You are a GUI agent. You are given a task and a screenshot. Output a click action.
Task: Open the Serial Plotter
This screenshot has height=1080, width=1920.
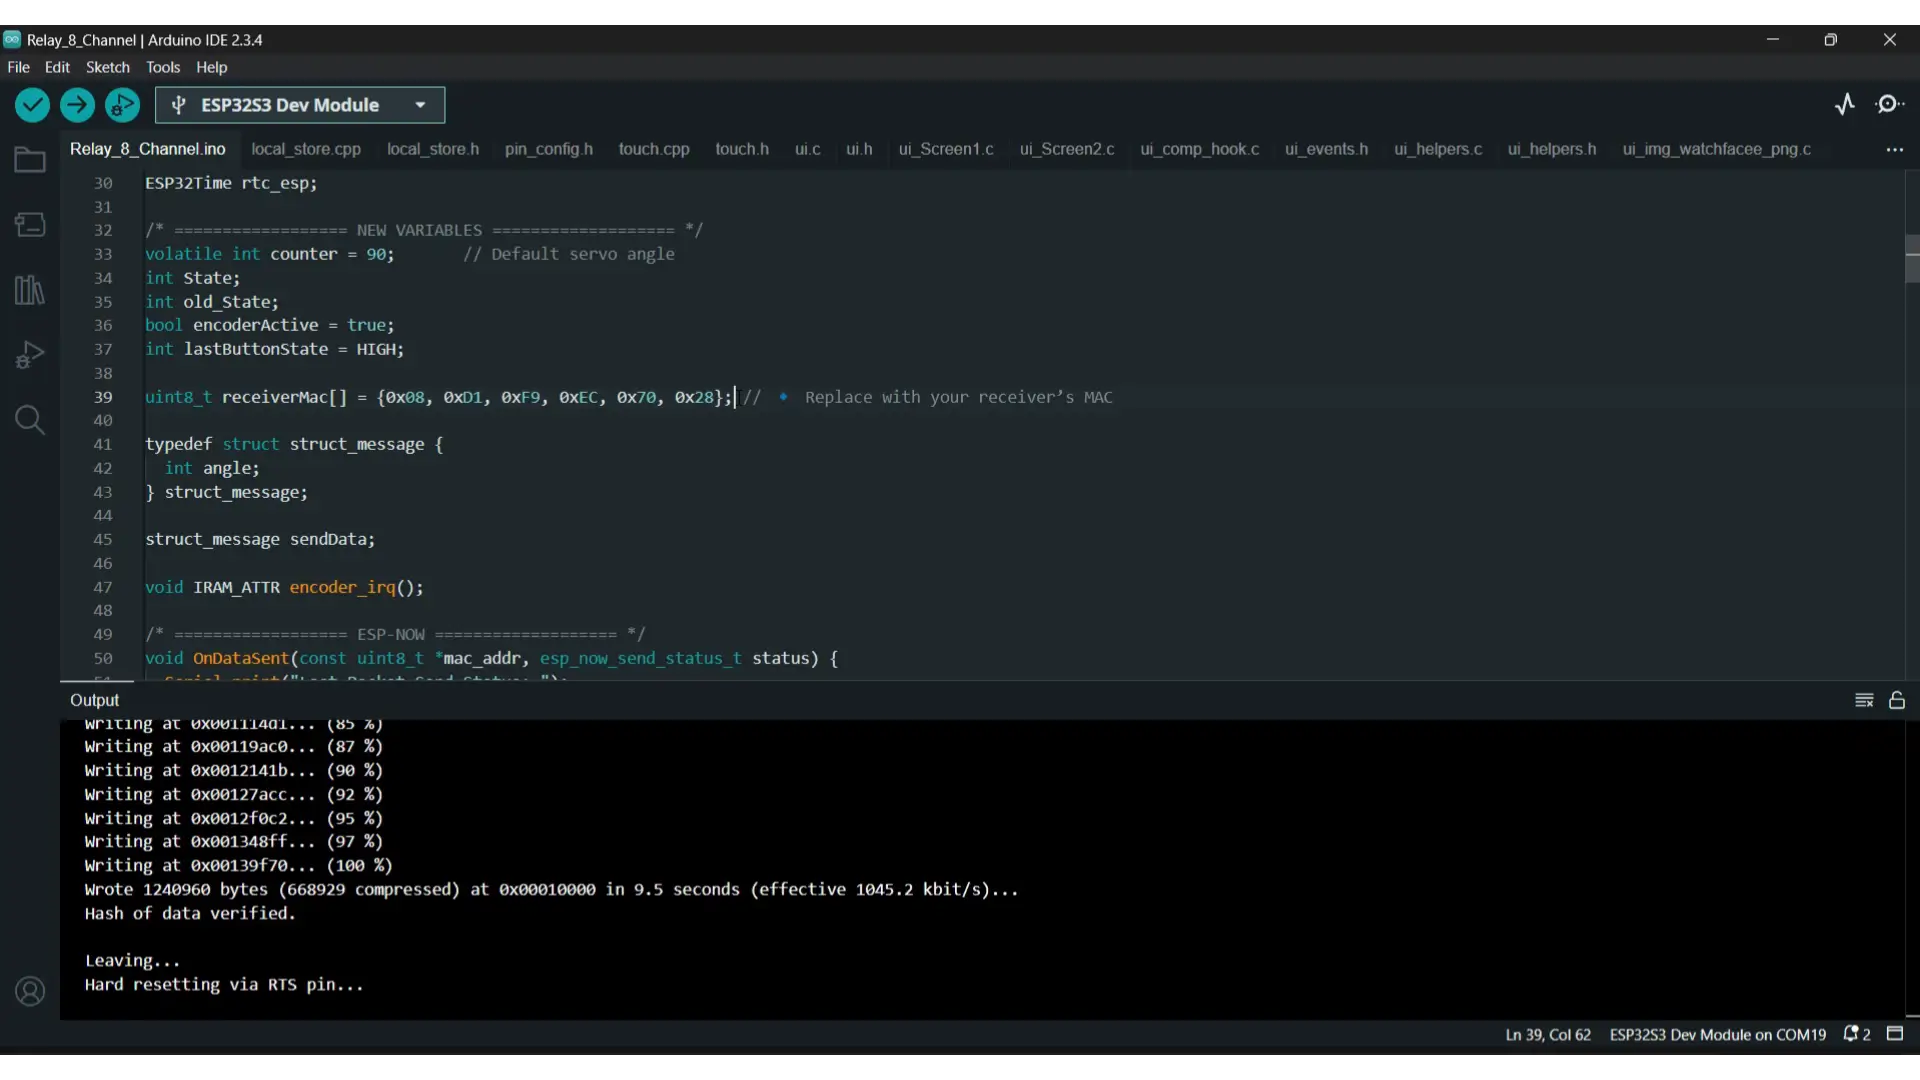[1845, 104]
